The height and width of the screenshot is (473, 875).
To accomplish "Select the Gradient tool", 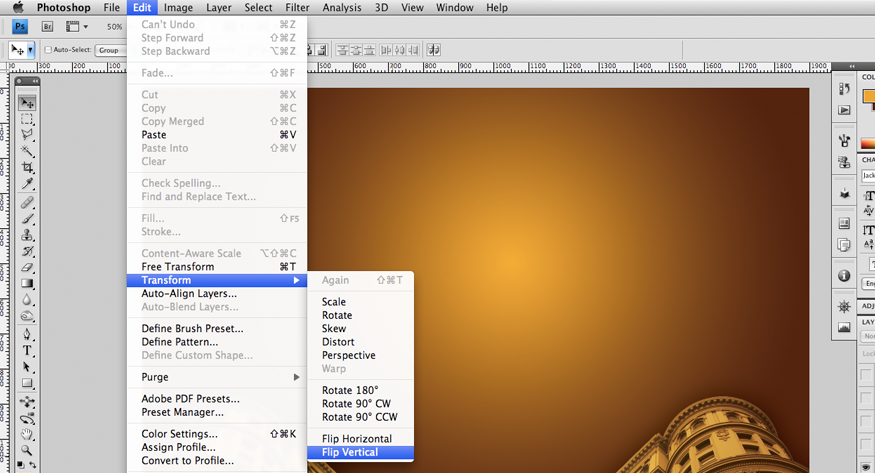I will click(x=27, y=283).
